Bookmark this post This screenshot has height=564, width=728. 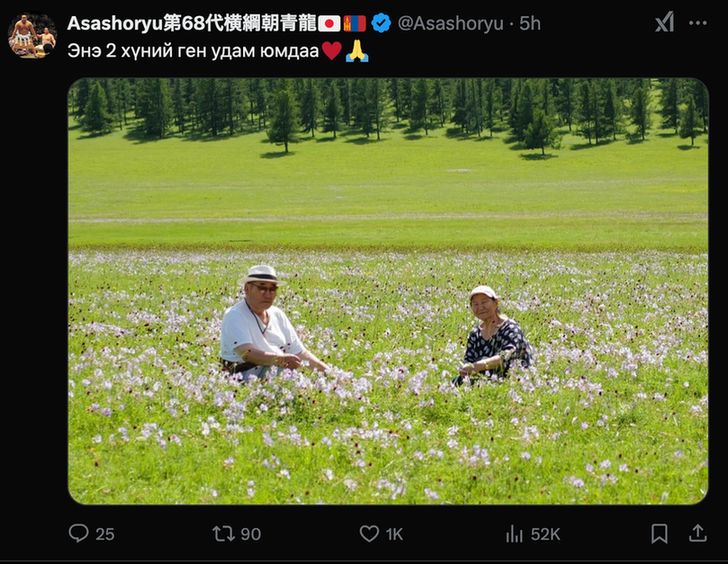tap(659, 534)
